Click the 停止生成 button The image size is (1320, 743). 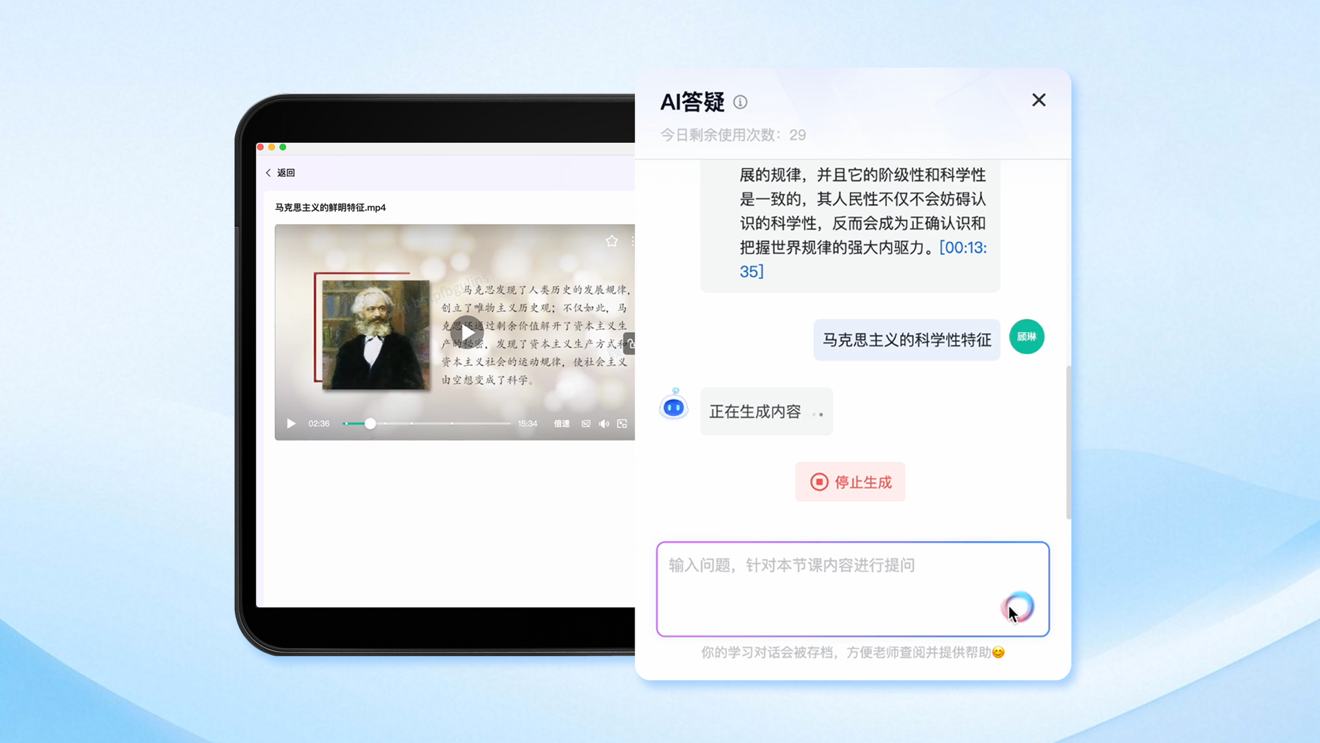pyautogui.click(x=850, y=482)
